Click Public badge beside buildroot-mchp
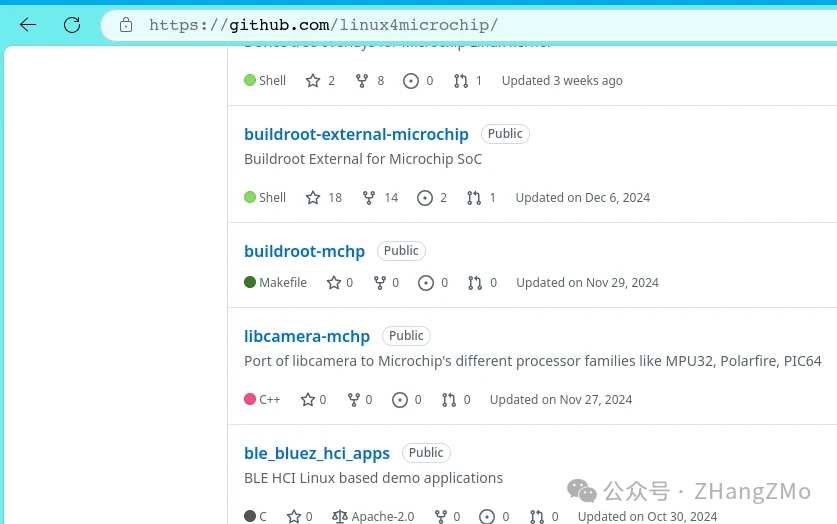 401,251
